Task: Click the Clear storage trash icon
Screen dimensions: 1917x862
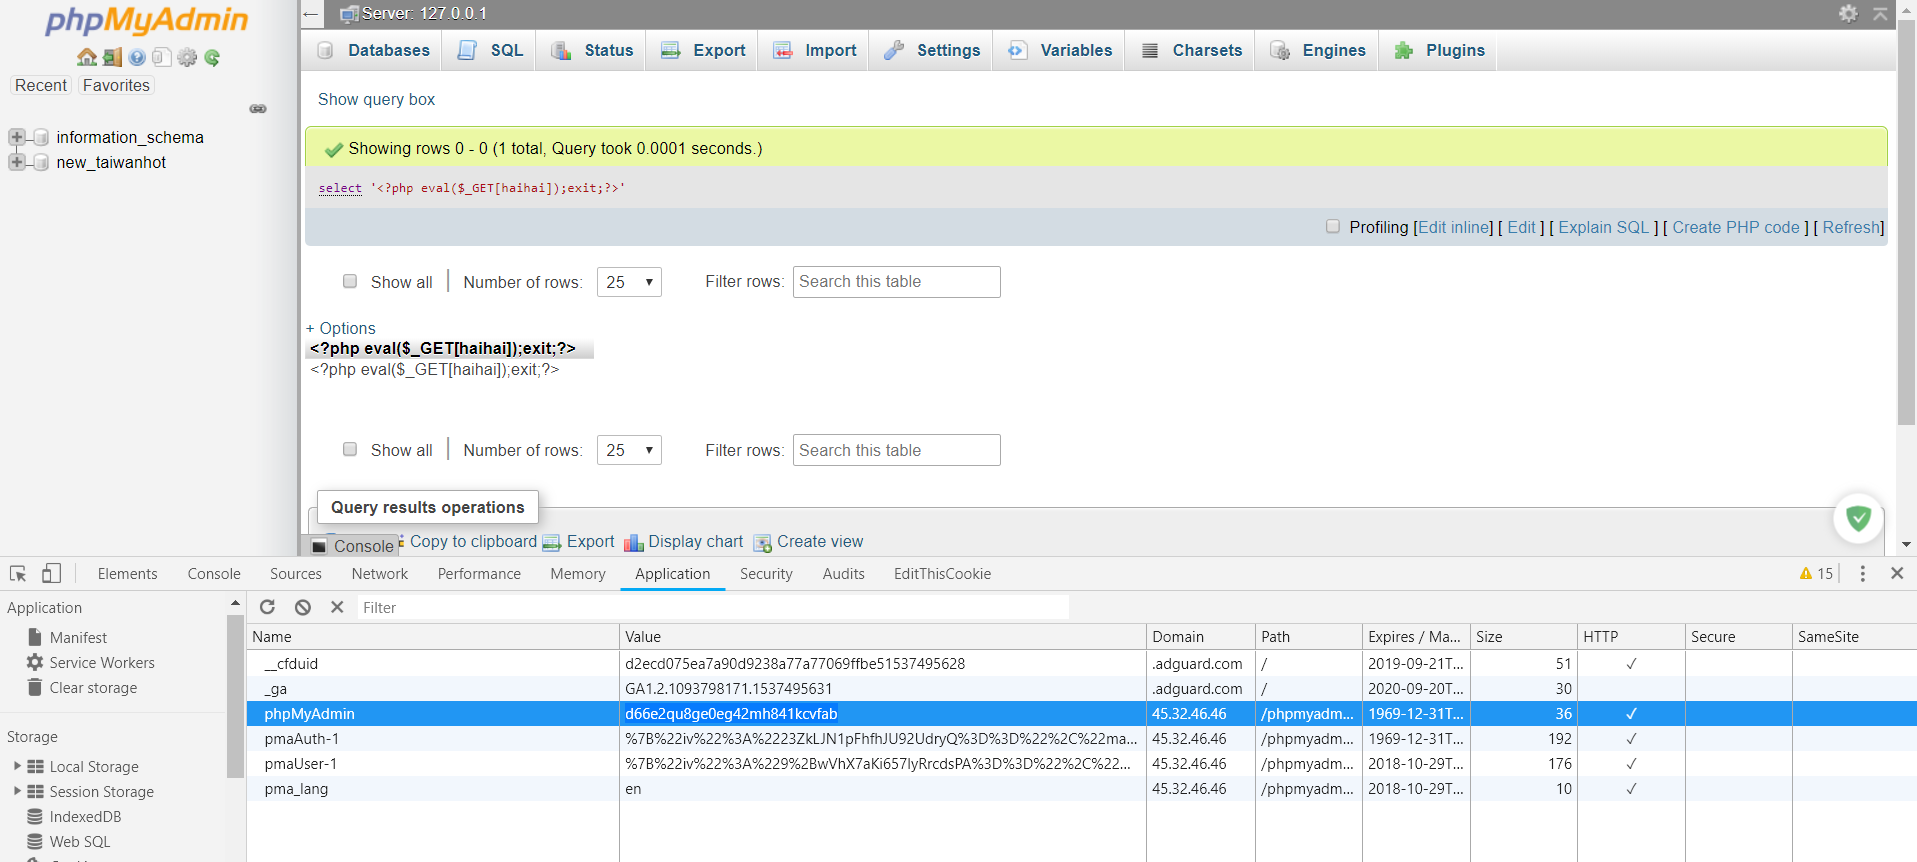Action: pyautogui.click(x=35, y=687)
